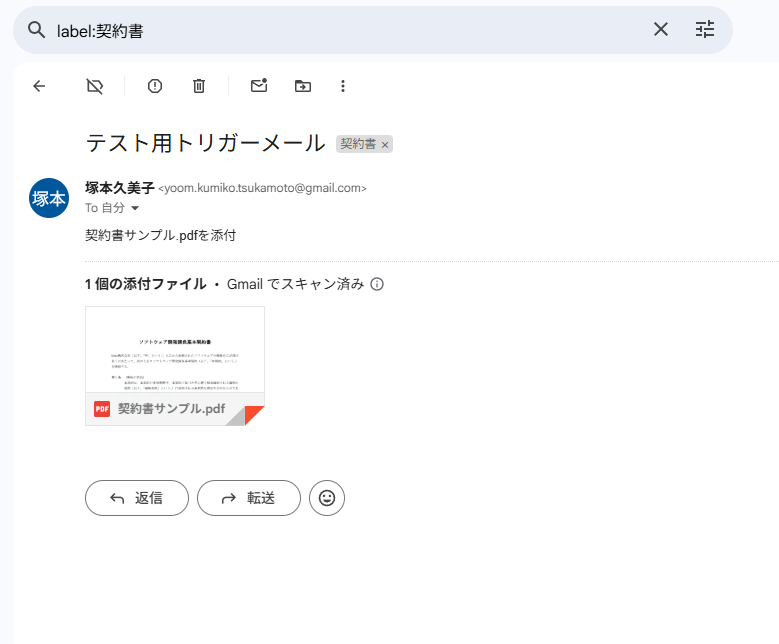
Task: Click the red PDF file icon
Action: pyautogui.click(x=102, y=409)
